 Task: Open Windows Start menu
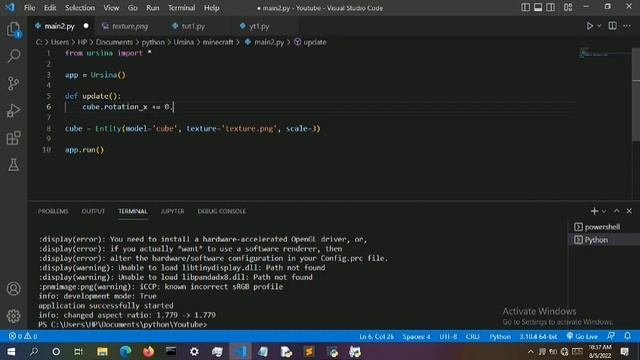point(11,351)
